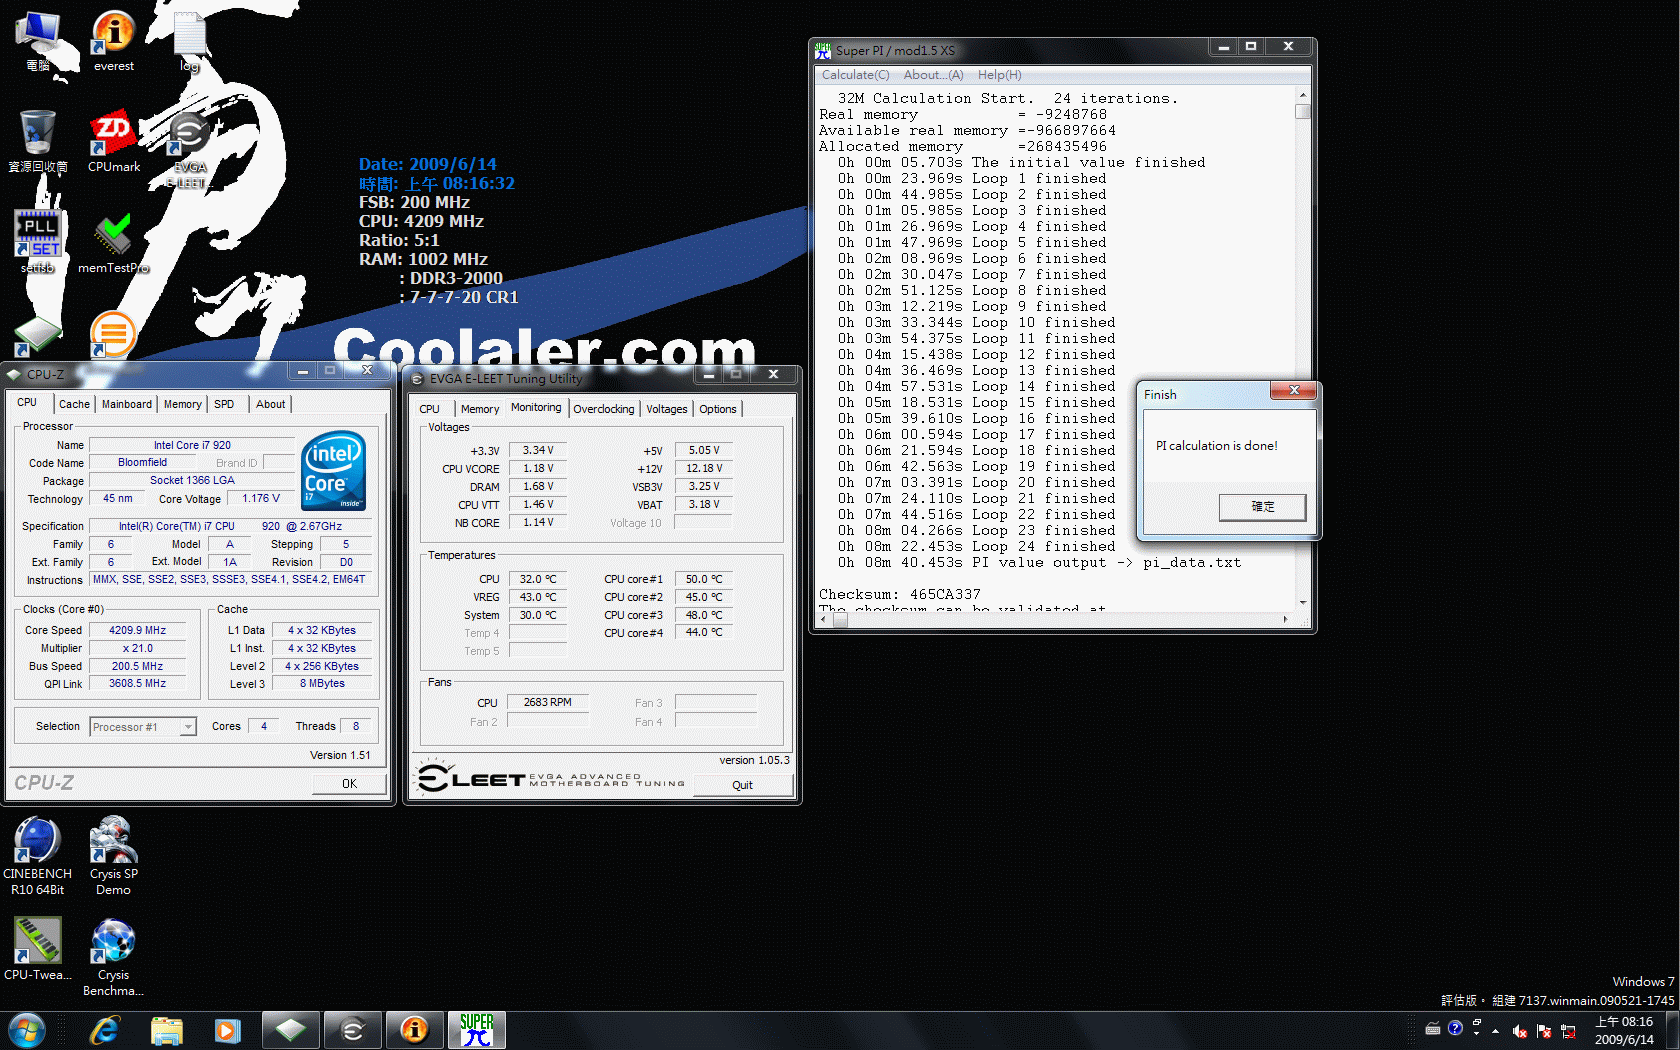
Task: Show hidden tray icons arrow
Action: click(x=1495, y=1031)
